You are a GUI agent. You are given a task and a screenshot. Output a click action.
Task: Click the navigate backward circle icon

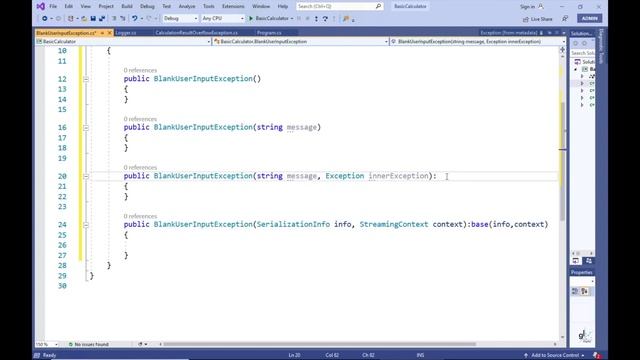[x=44, y=18]
